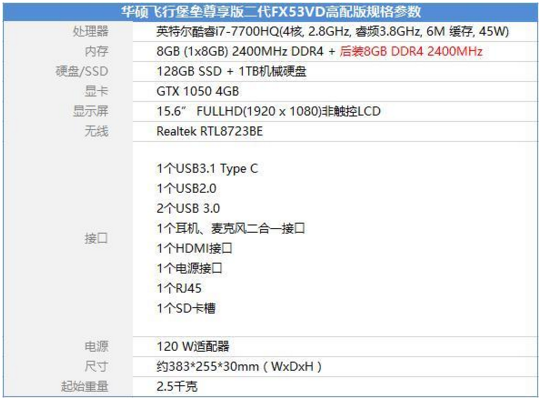Select the 尺寸 row label
Image resolution: width=540 pixels, height=398 pixels.
tap(96, 366)
